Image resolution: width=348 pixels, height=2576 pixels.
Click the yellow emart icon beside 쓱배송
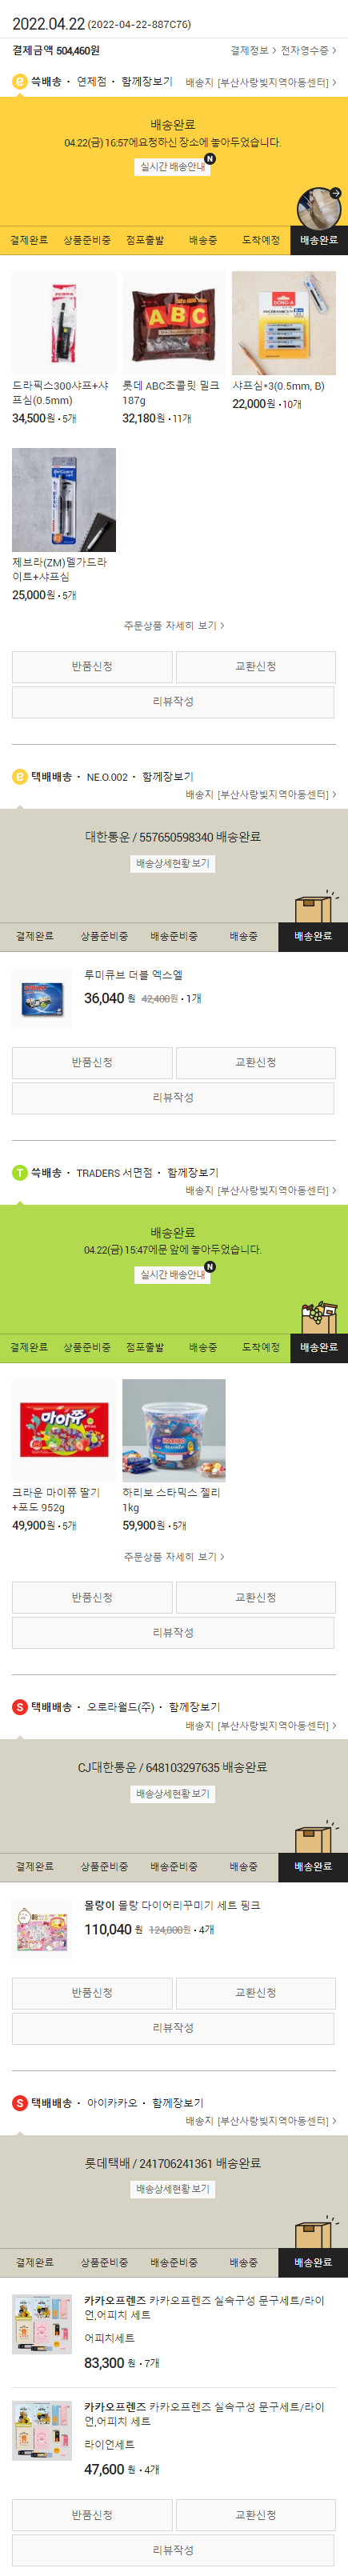pyautogui.click(x=20, y=81)
